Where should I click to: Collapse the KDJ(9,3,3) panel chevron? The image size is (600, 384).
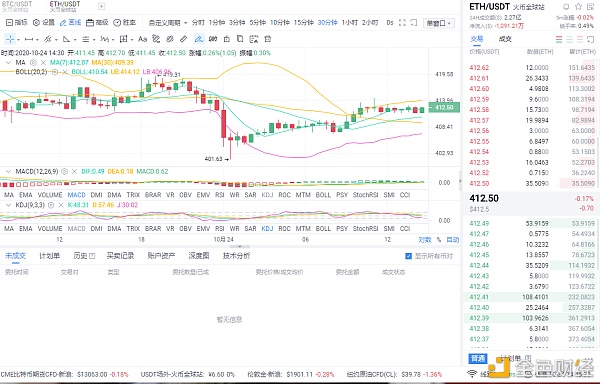(8, 205)
